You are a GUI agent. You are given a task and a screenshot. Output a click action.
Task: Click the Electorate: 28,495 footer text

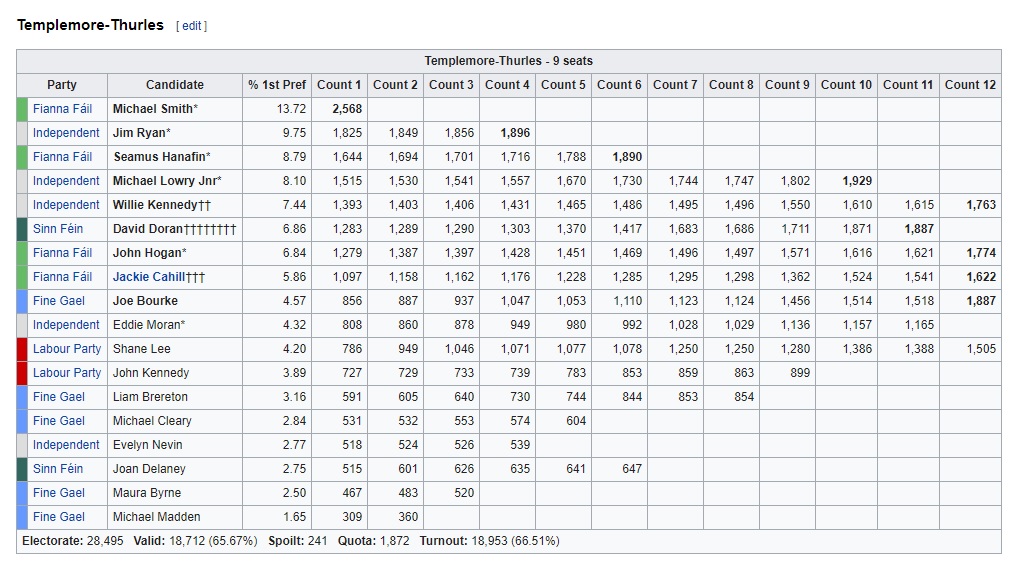point(73,541)
